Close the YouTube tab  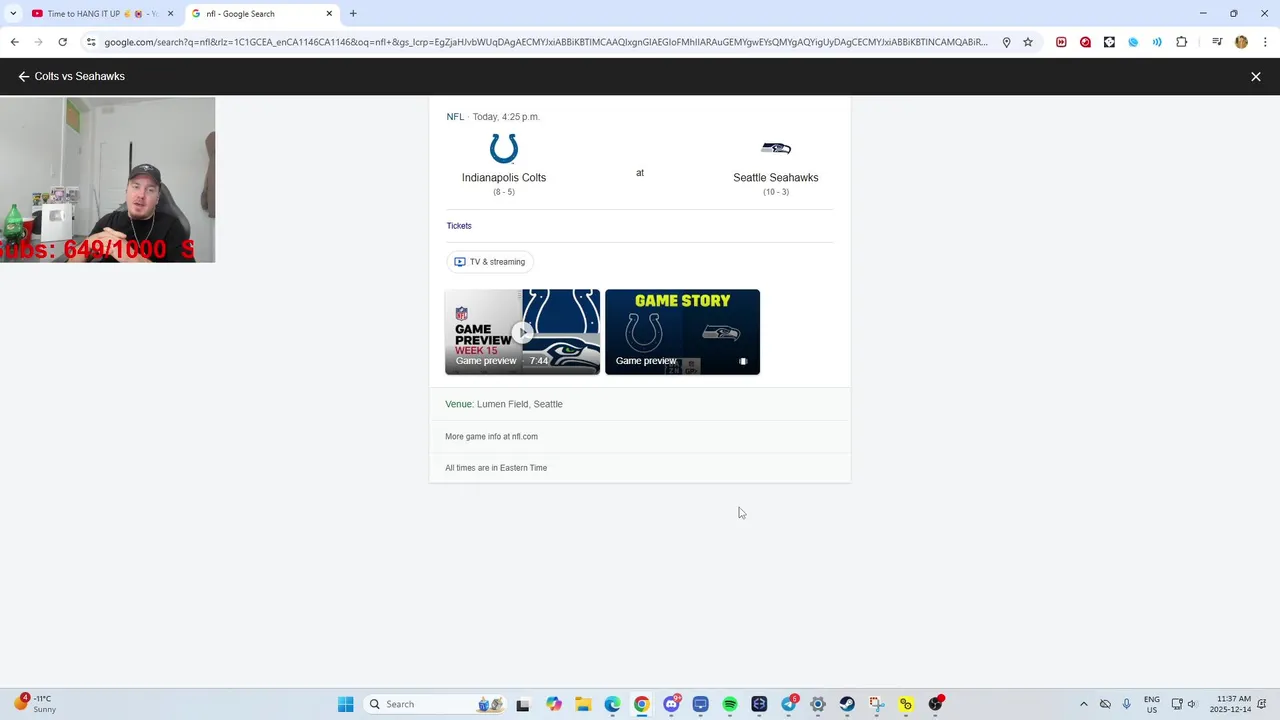[170, 14]
